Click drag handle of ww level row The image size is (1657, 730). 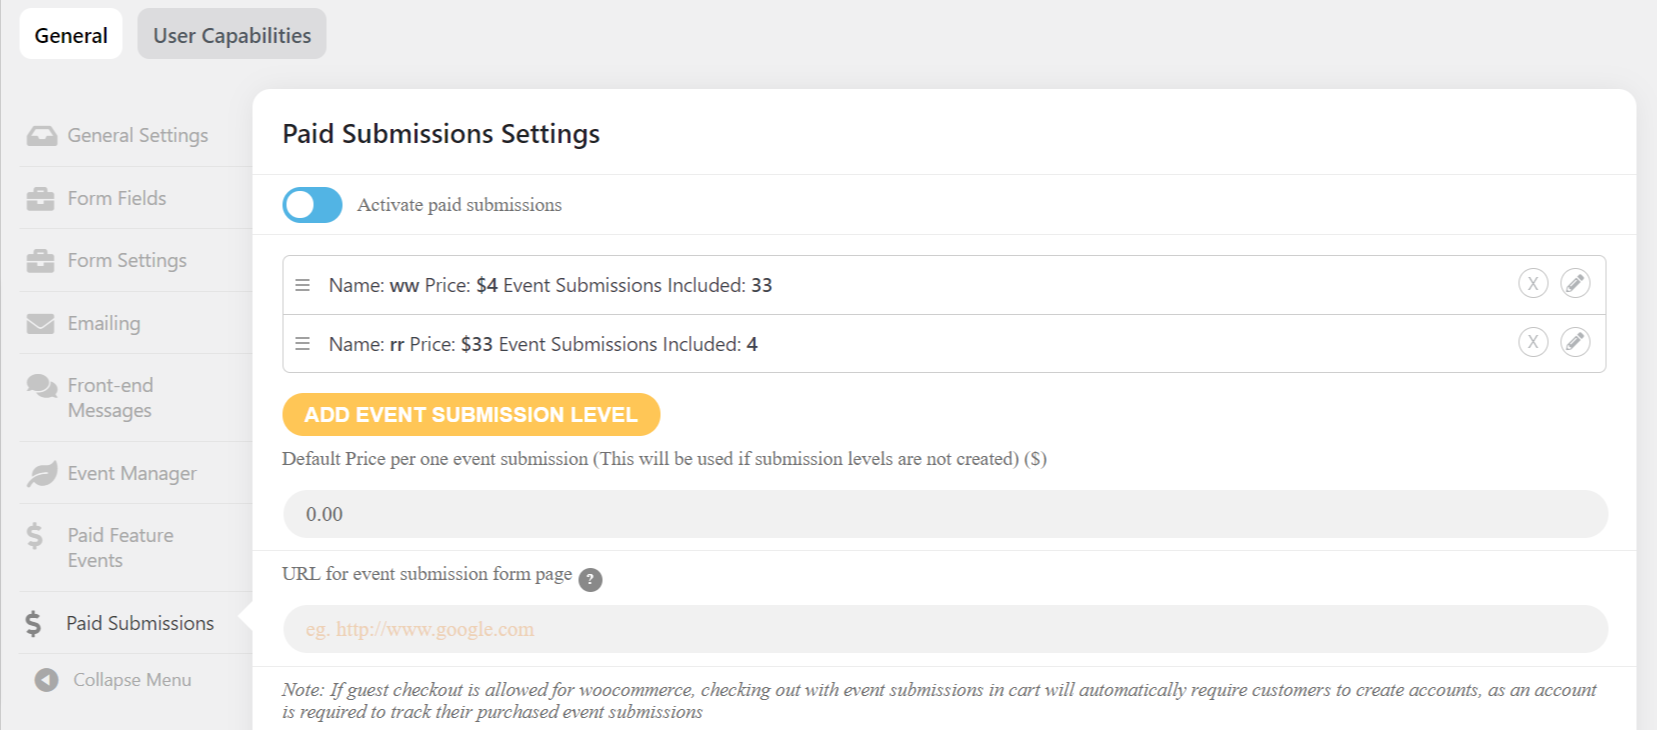302,285
